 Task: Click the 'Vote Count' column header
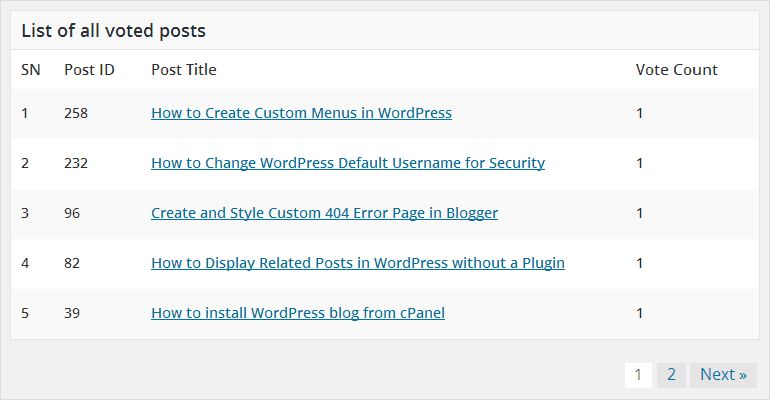pos(676,70)
